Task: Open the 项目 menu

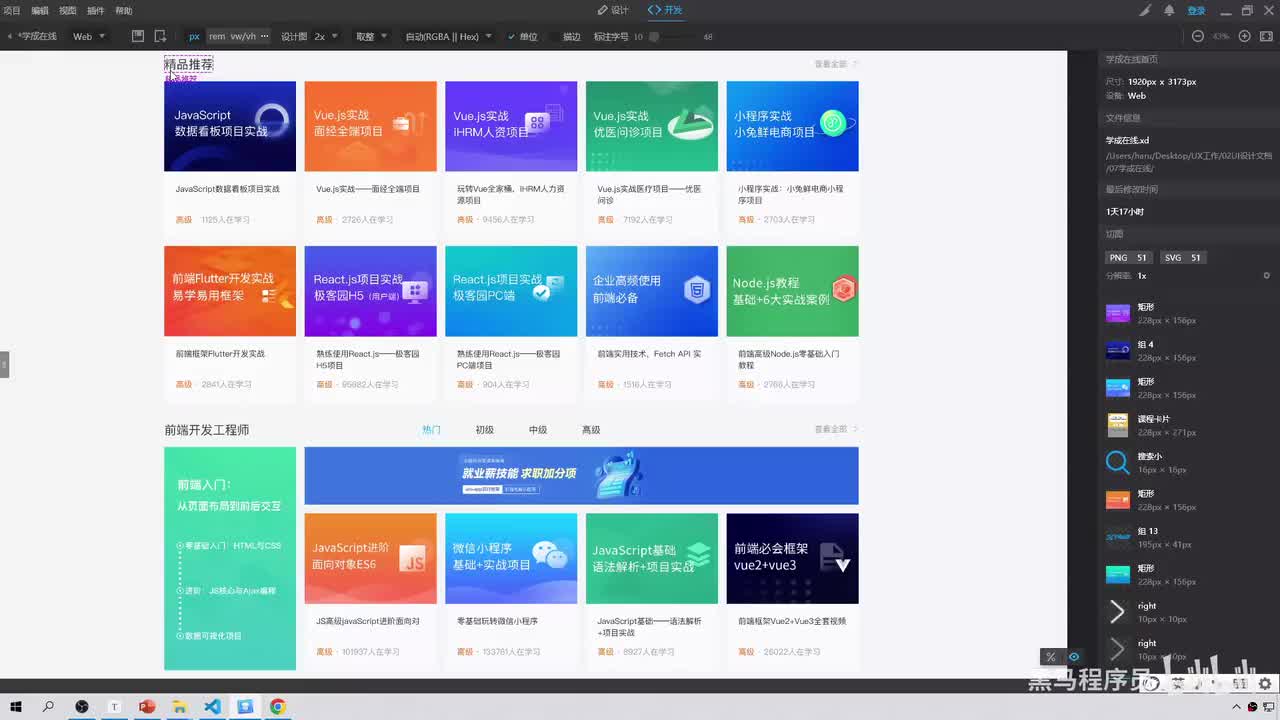Action: tap(12, 10)
